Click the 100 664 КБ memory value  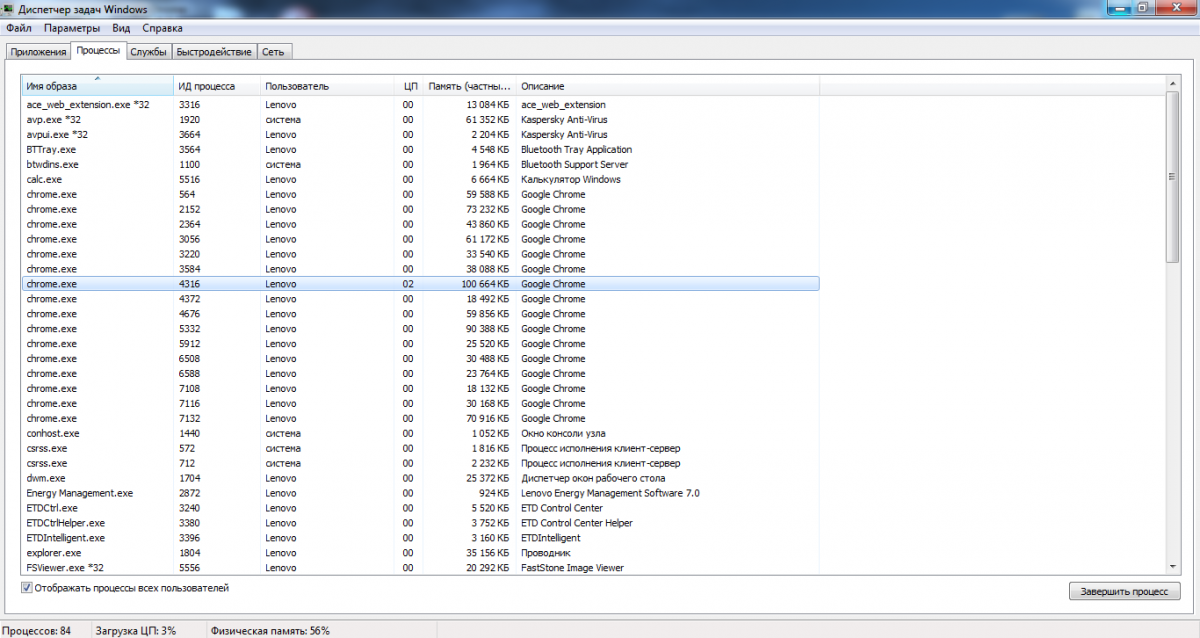point(484,284)
